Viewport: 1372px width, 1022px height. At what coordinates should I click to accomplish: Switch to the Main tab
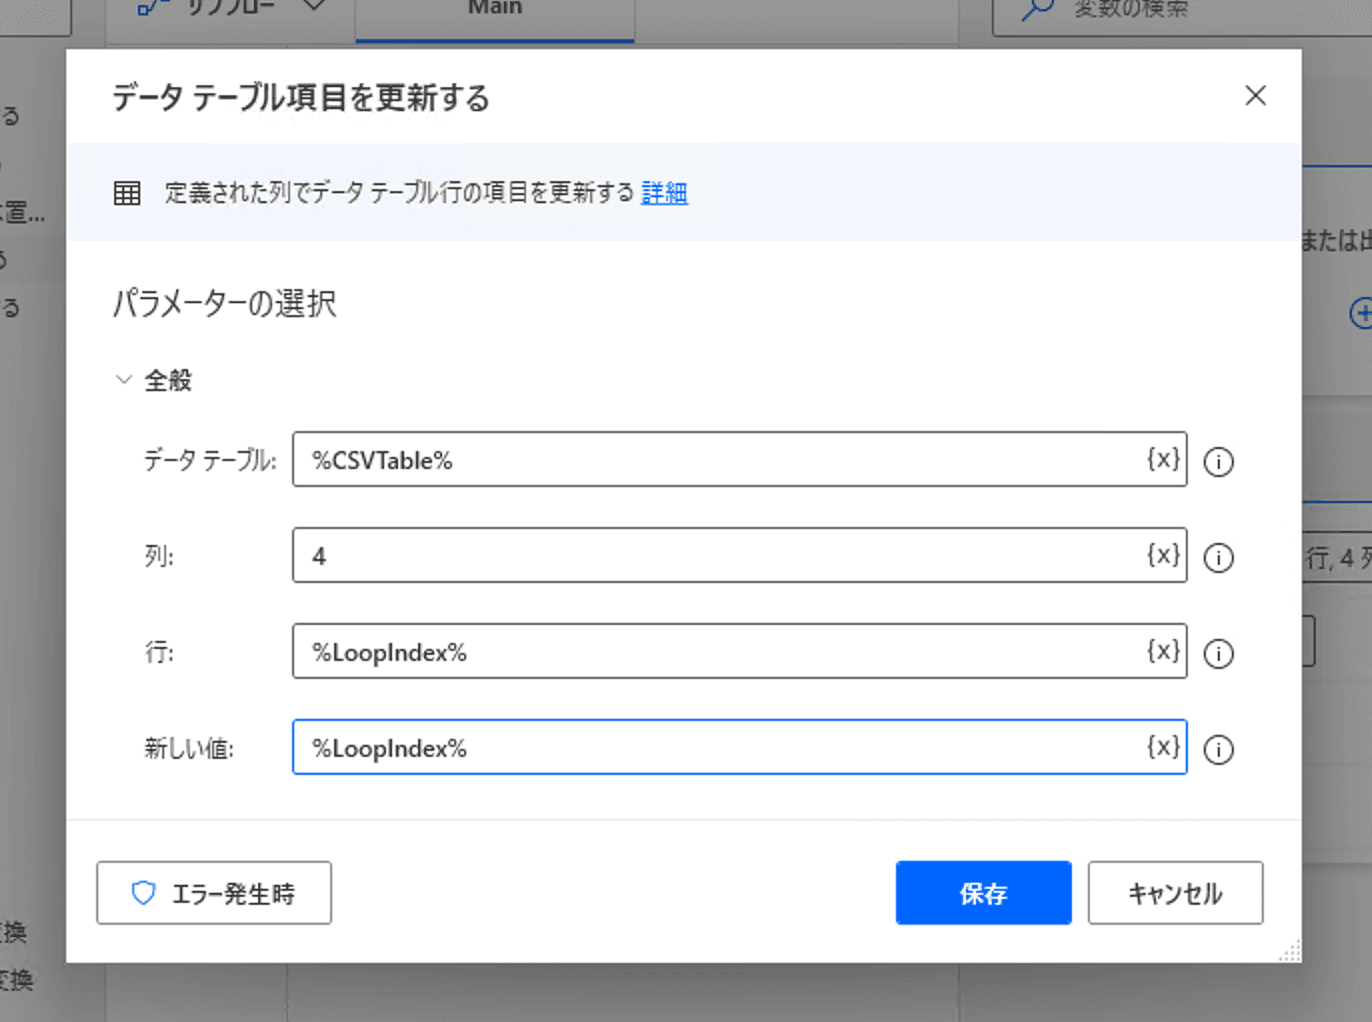point(495,10)
